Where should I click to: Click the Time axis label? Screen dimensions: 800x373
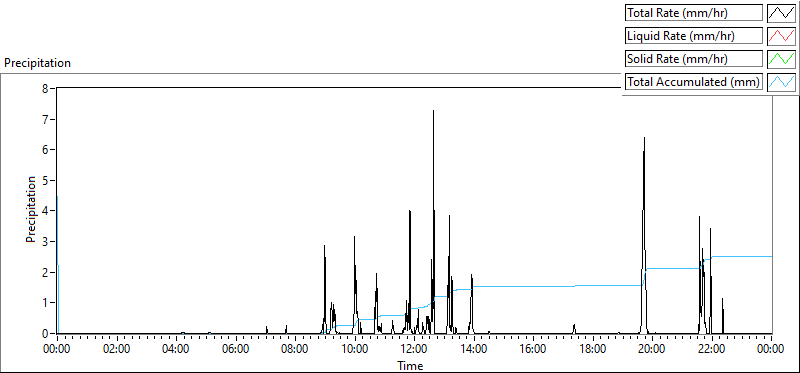(410, 366)
